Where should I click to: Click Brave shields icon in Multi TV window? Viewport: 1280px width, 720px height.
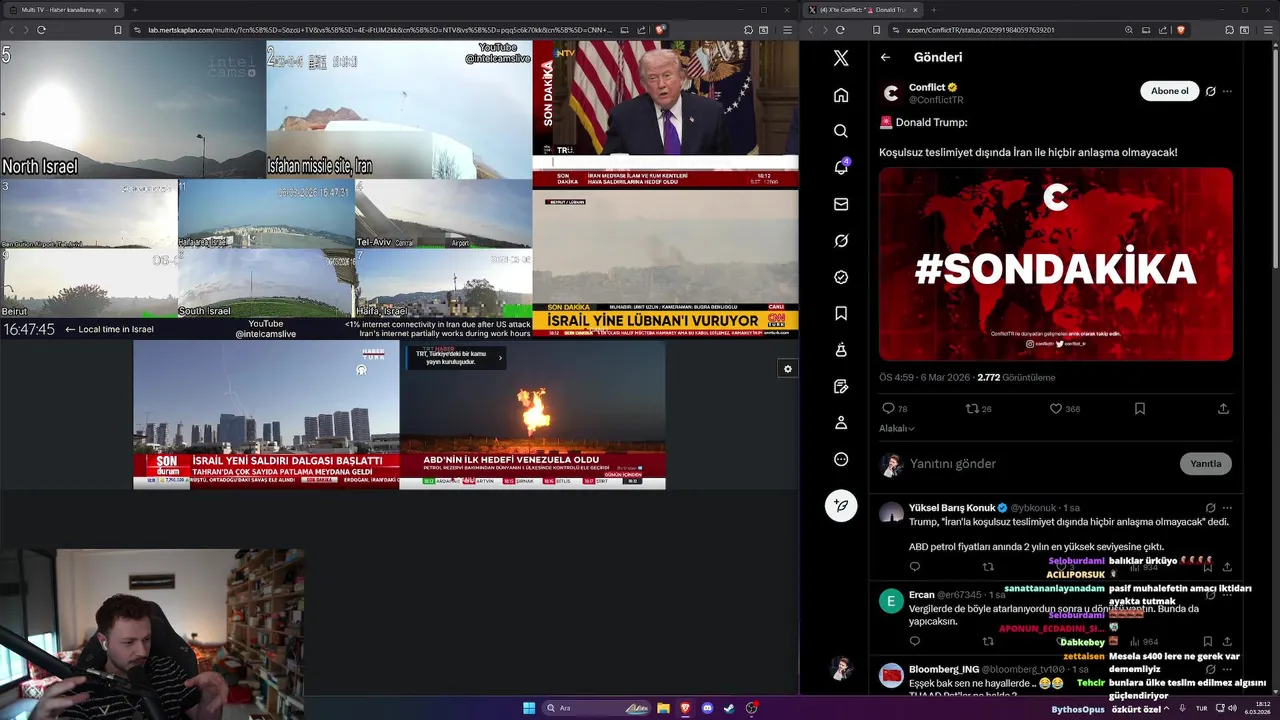(x=660, y=30)
